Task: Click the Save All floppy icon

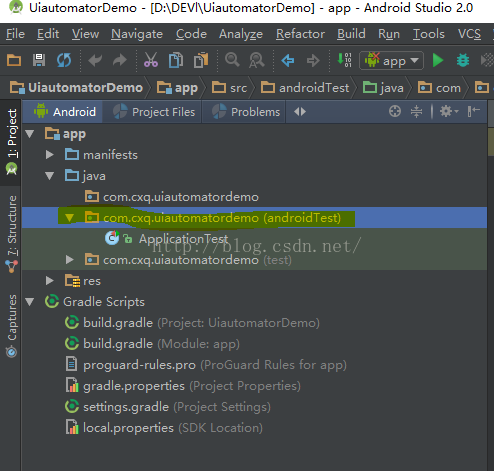Action: coord(39,60)
